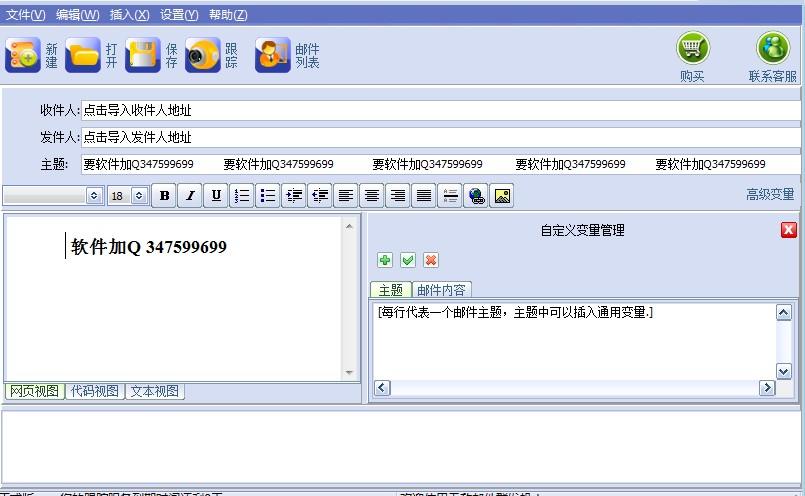Switch to the 邮件内容 tab
This screenshot has width=805, height=496.
click(442, 290)
